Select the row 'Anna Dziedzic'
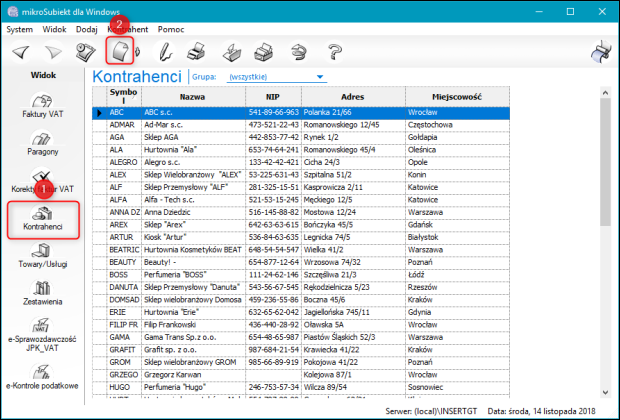Screen dimensions: 620x420 (301, 212)
